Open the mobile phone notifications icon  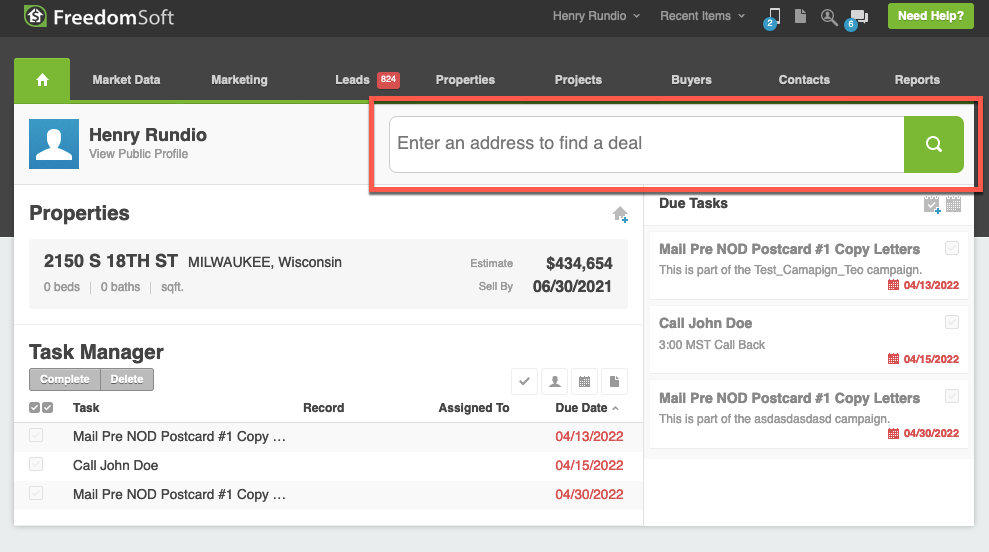773,16
